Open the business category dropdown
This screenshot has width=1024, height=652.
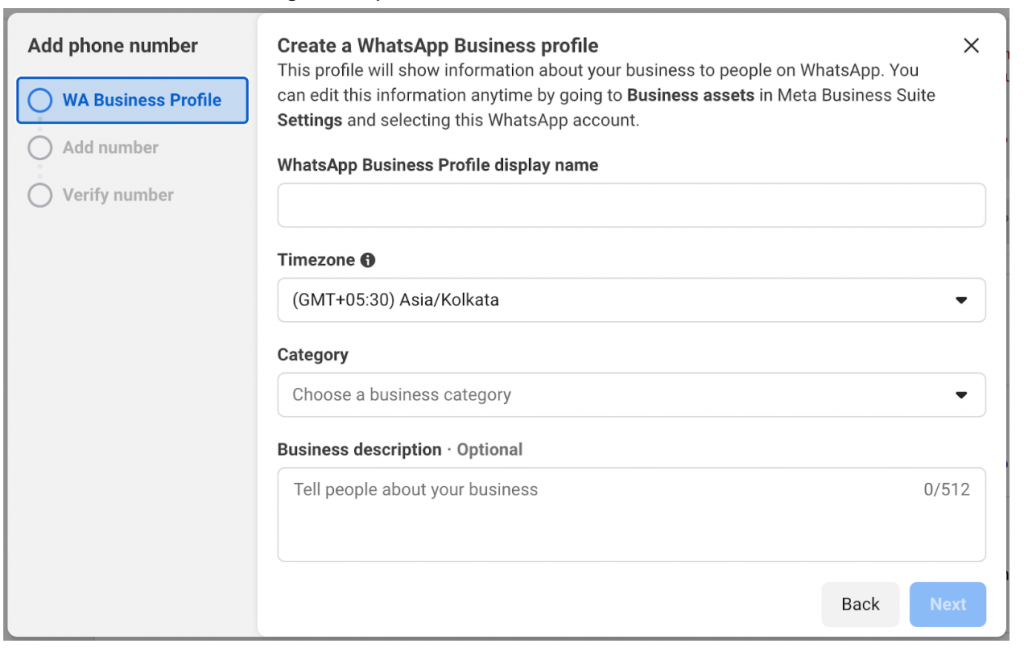[632, 395]
